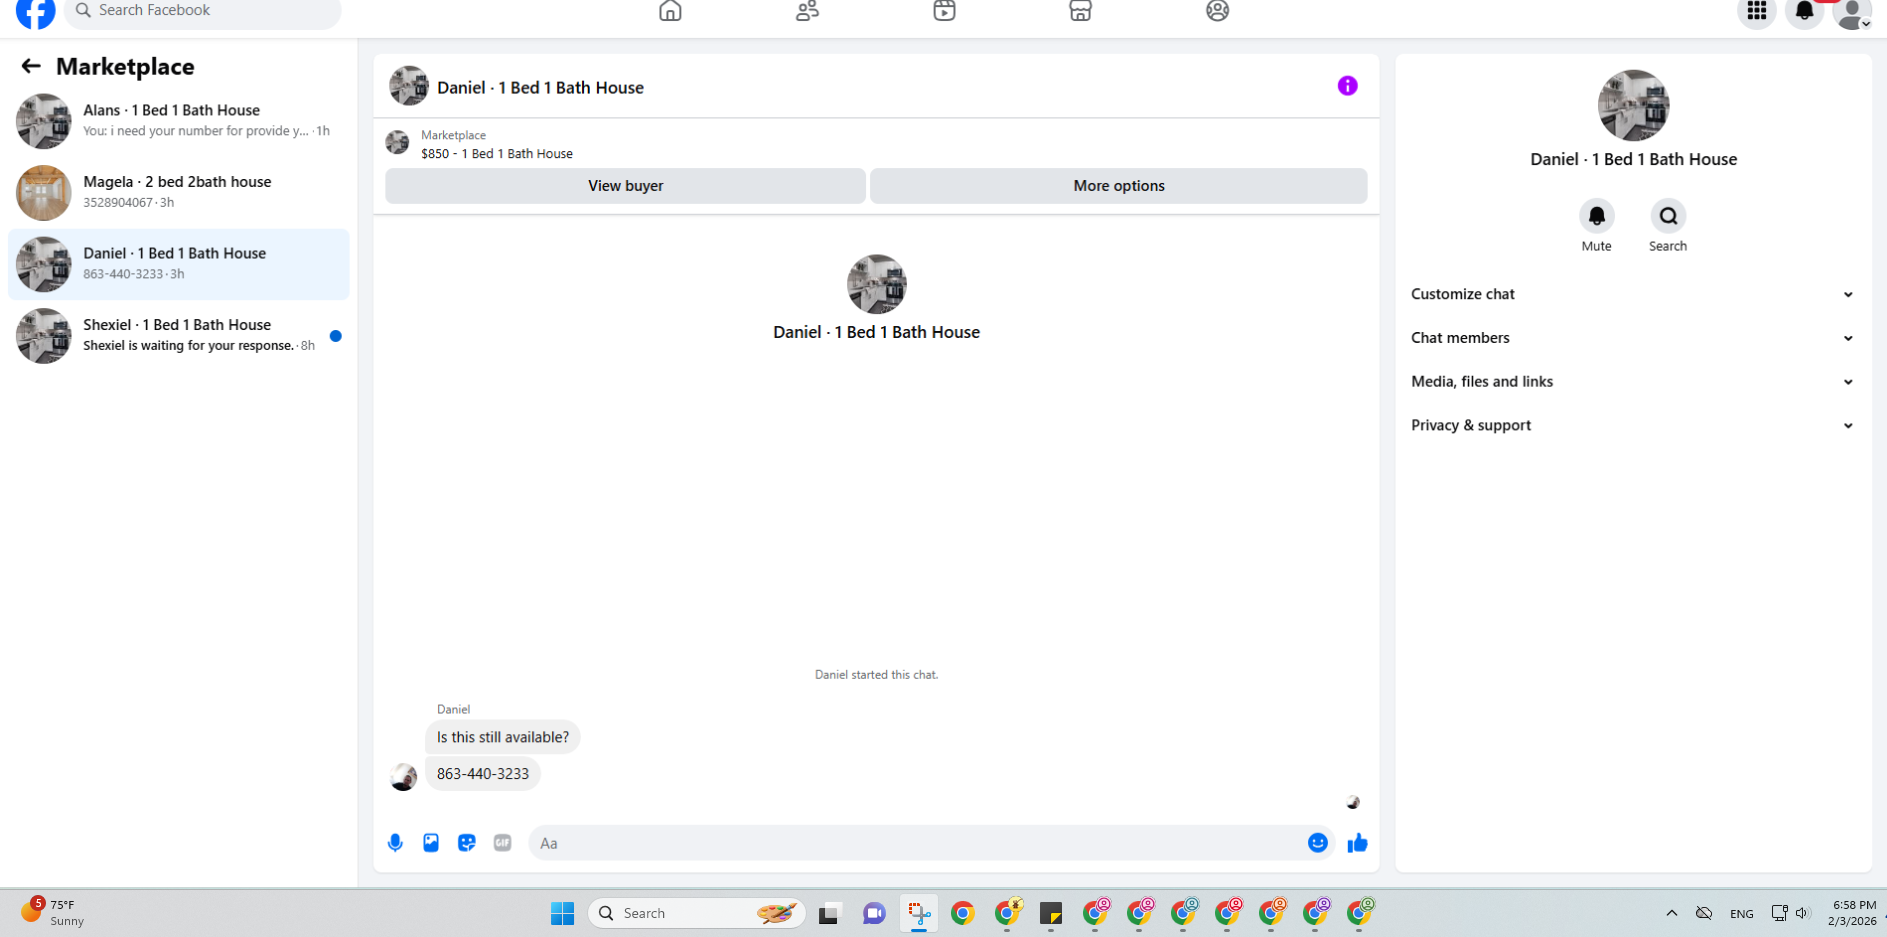1887x937 pixels.
Task: Expand Customize chat section
Action: [x=1633, y=294]
